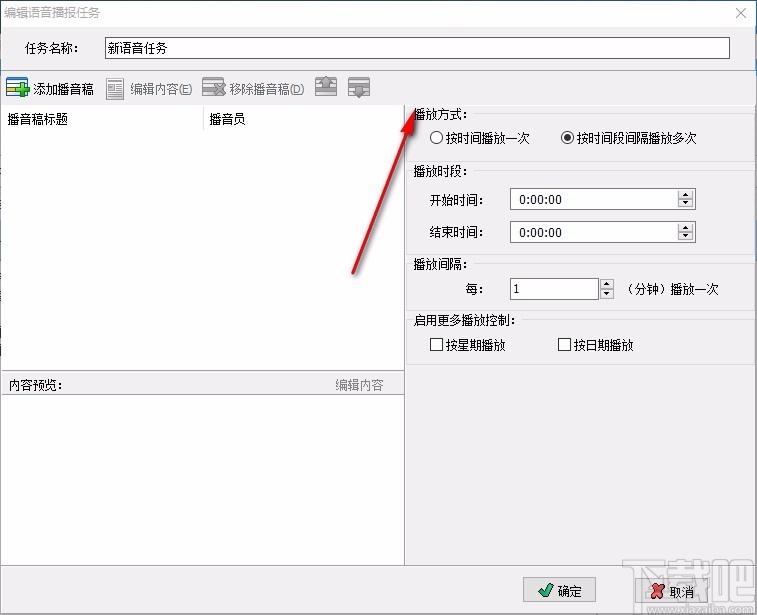Focus the 任务名称 text field
Viewport: 757px width, 615px height.
417,48
